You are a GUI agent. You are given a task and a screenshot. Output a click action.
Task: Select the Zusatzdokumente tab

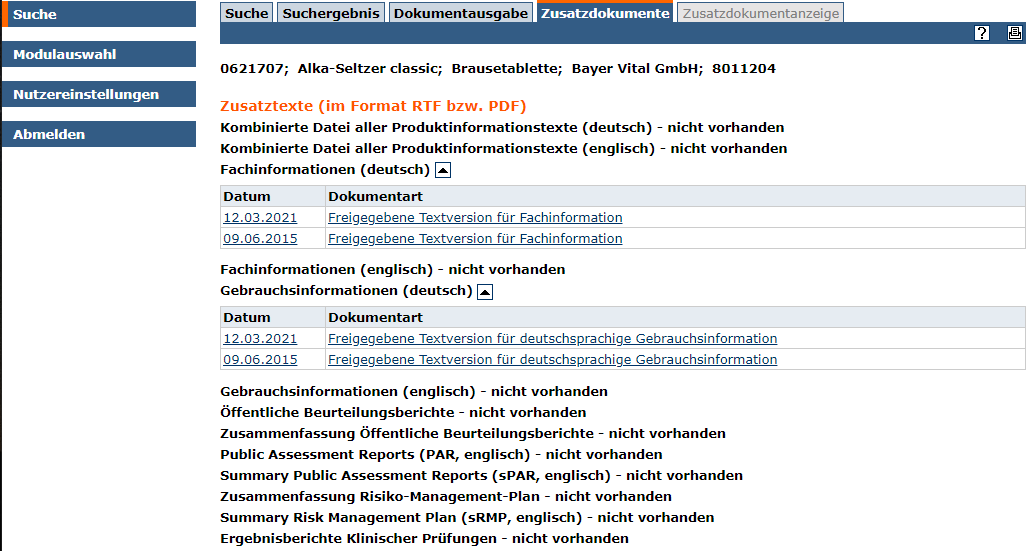click(x=604, y=13)
